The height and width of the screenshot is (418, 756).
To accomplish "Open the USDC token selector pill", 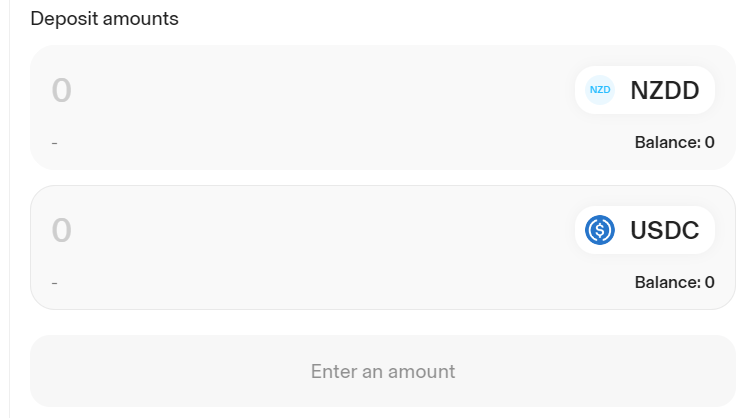I will click(x=645, y=230).
